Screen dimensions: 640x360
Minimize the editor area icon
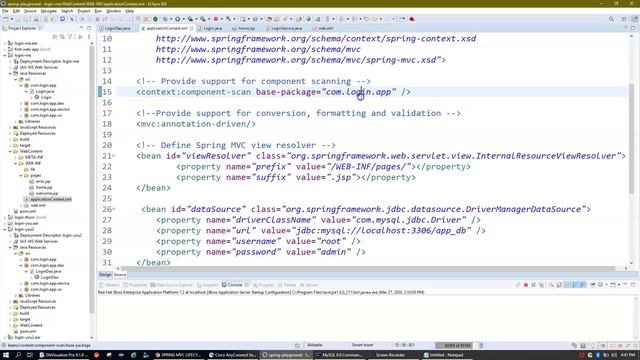click(625, 28)
